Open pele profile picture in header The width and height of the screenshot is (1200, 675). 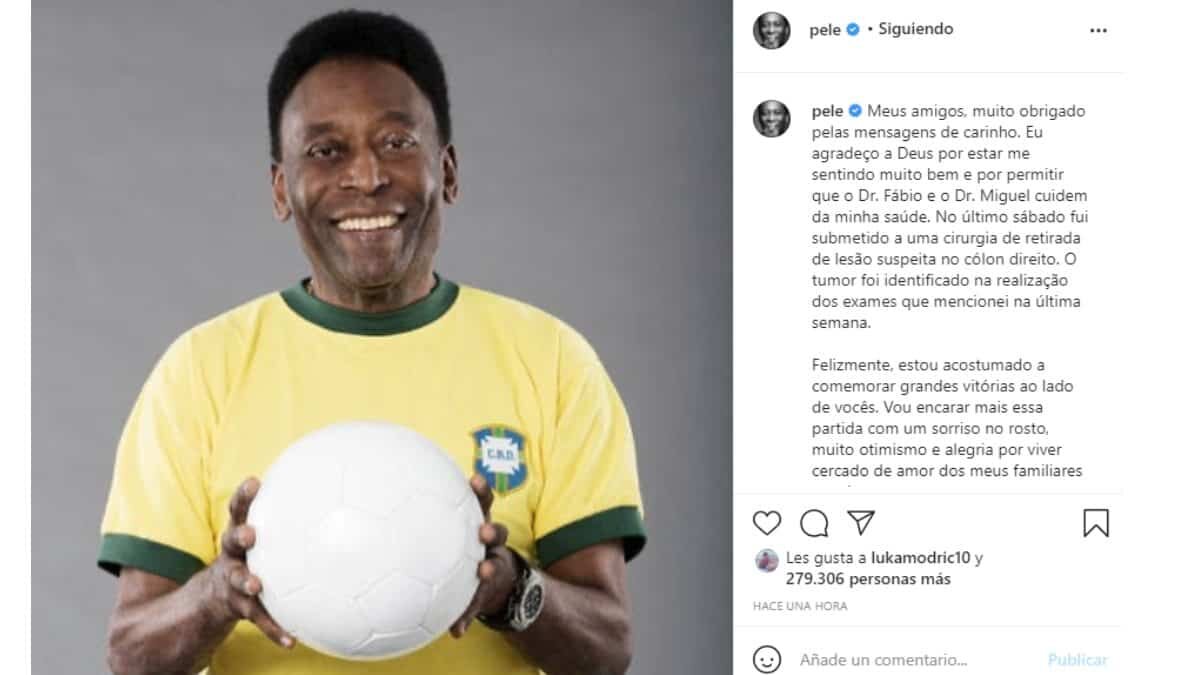771,30
